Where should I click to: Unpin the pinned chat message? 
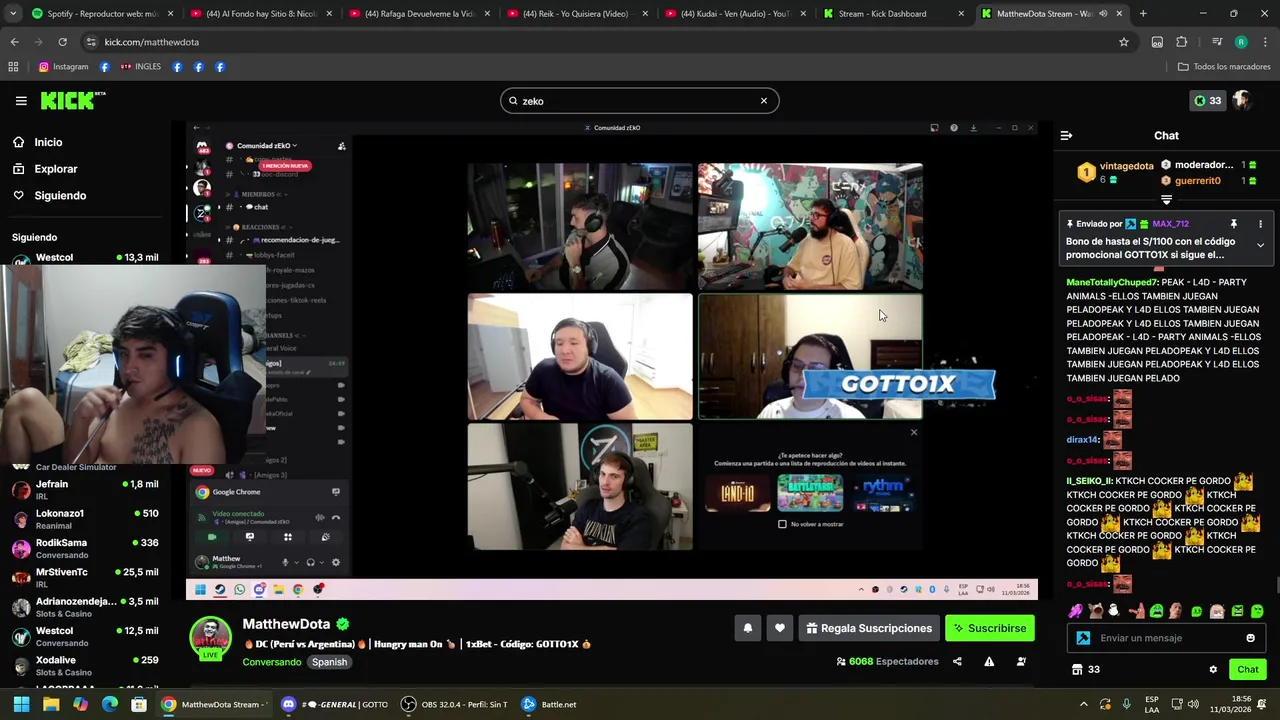click(x=1233, y=224)
